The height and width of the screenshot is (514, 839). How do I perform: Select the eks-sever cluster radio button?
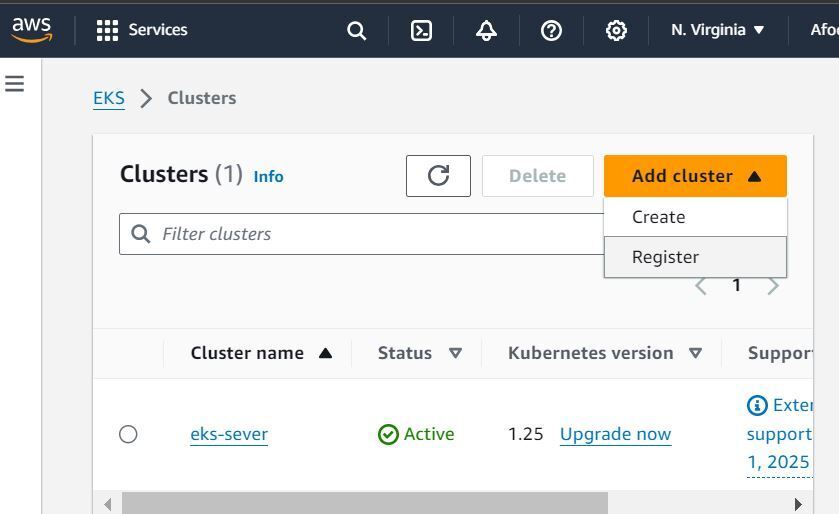(x=128, y=434)
